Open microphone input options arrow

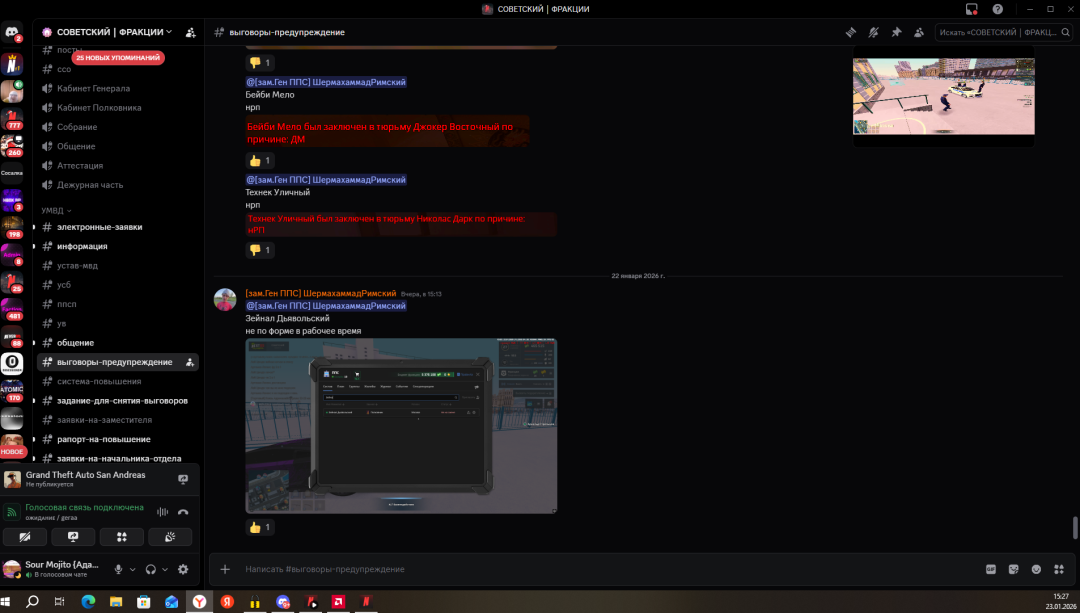pos(133,569)
